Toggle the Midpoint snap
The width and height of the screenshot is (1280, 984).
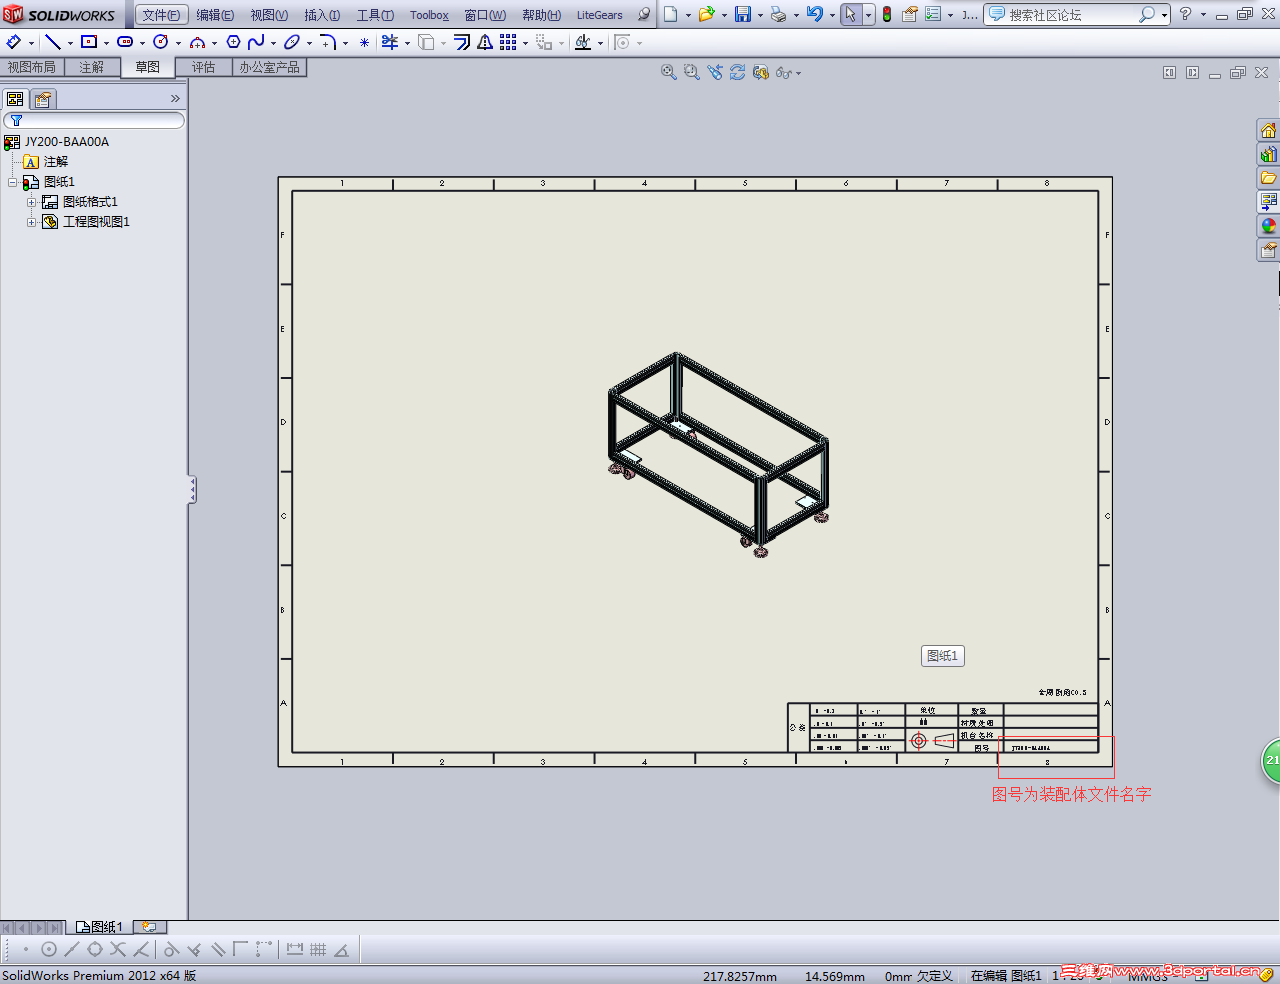[71, 950]
